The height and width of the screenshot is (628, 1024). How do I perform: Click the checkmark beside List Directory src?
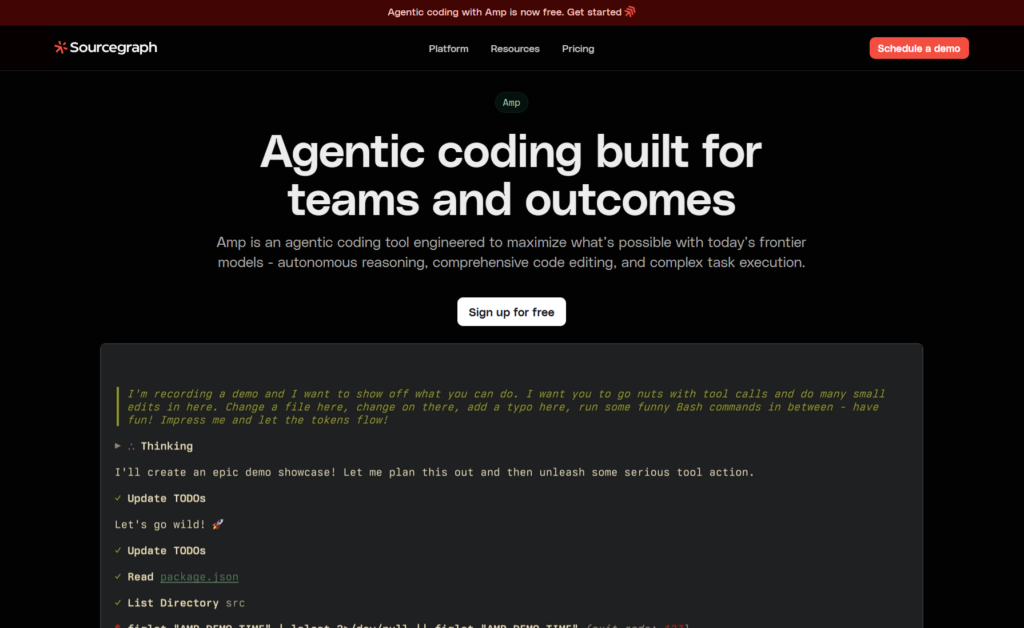(x=117, y=602)
